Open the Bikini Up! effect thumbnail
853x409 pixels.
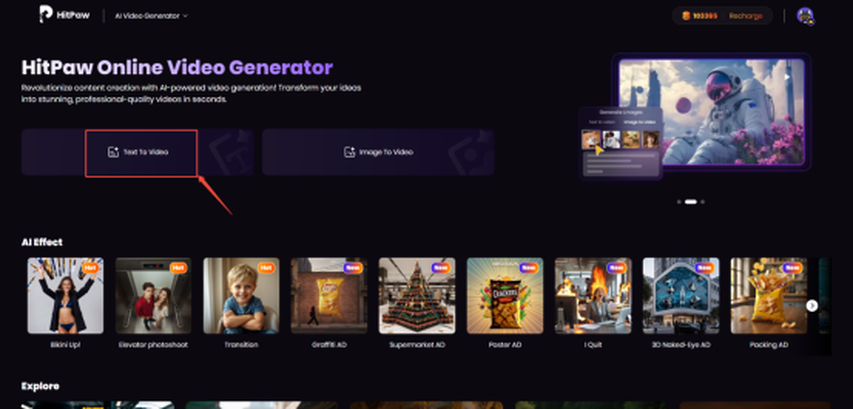pyautogui.click(x=65, y=295)
